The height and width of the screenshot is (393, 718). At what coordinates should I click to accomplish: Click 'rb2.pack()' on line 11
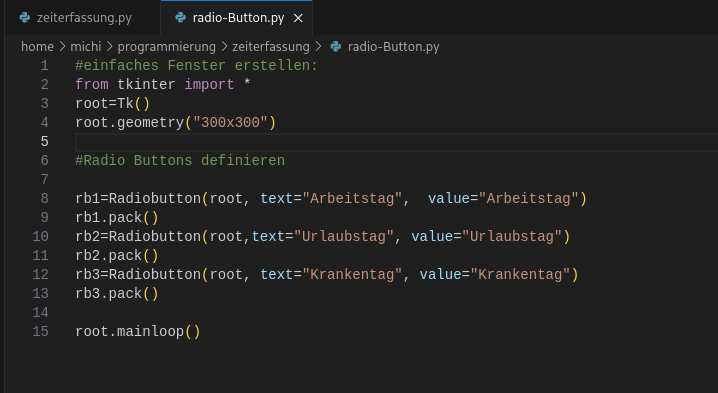[x=117, y=256]
